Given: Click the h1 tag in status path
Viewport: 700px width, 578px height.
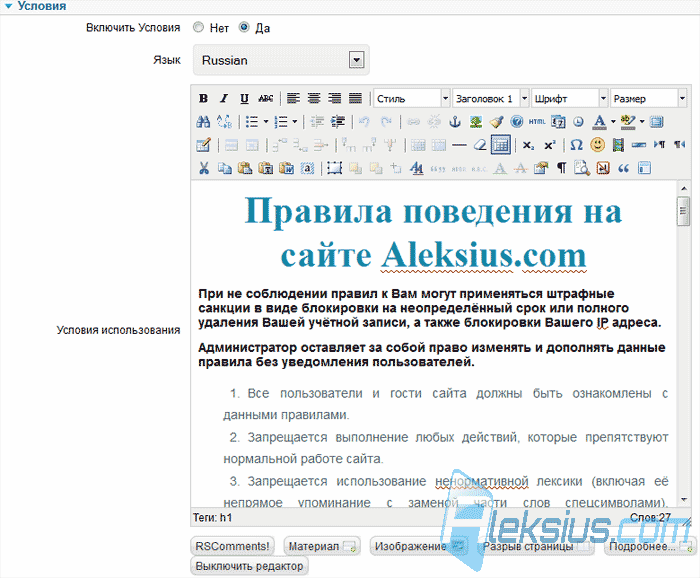Looking at the screenshot, I should tap(226, 518).
